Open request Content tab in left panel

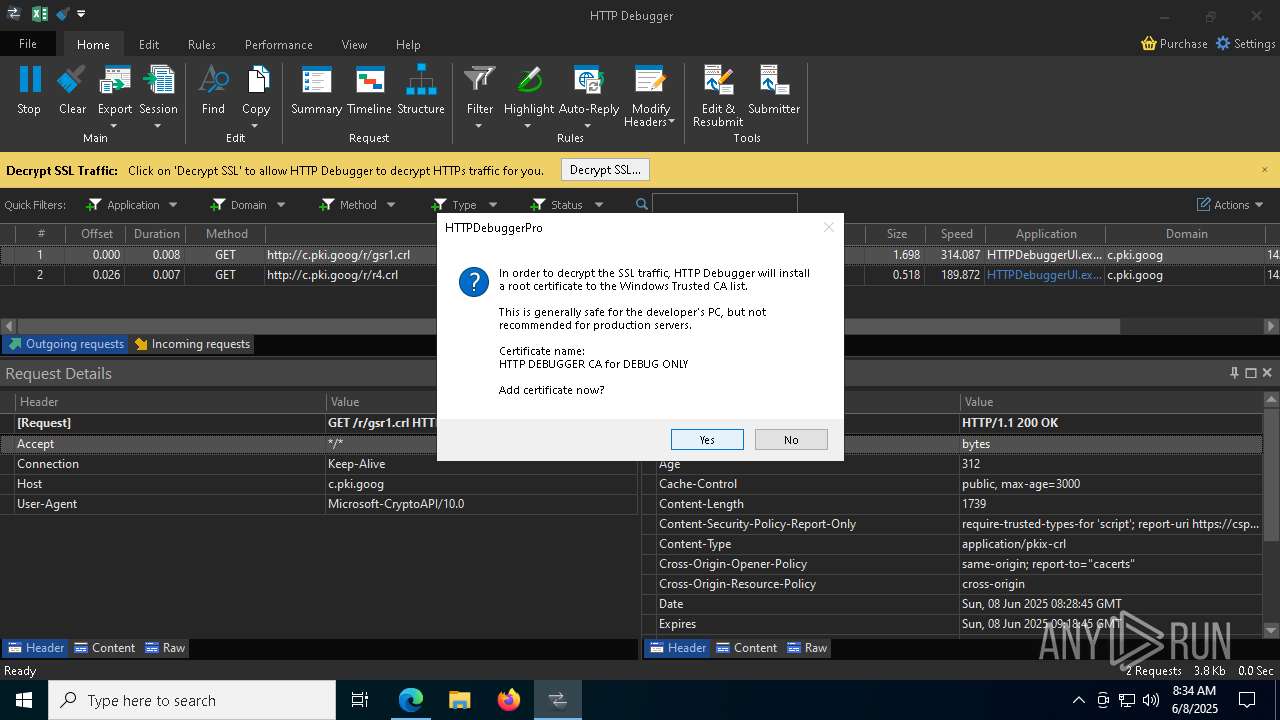point(104,648)
